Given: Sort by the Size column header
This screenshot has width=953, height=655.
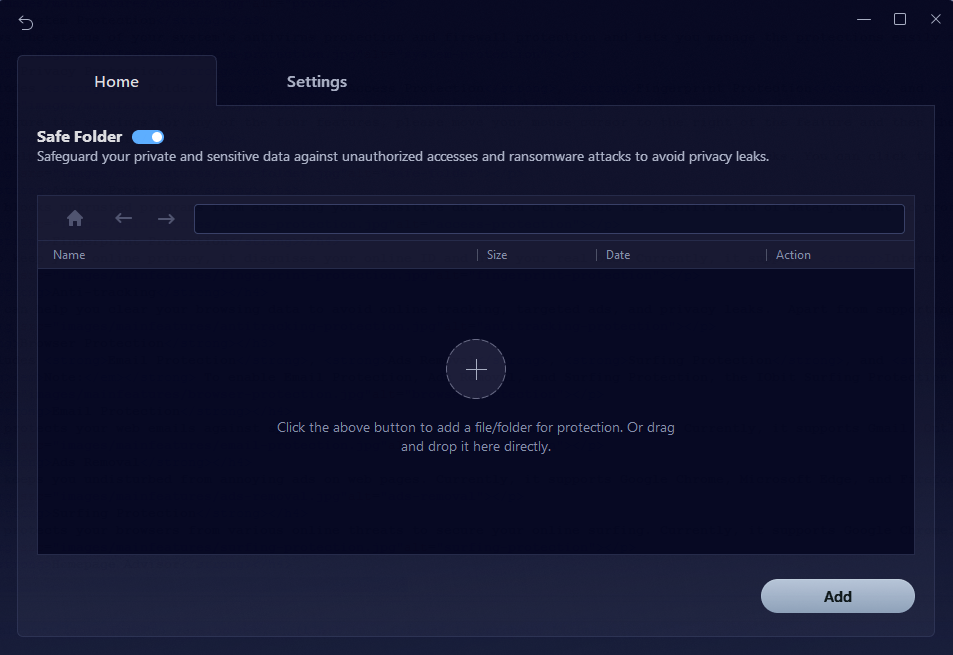Looking at the screenshot, I should click(x=497, y=255).
